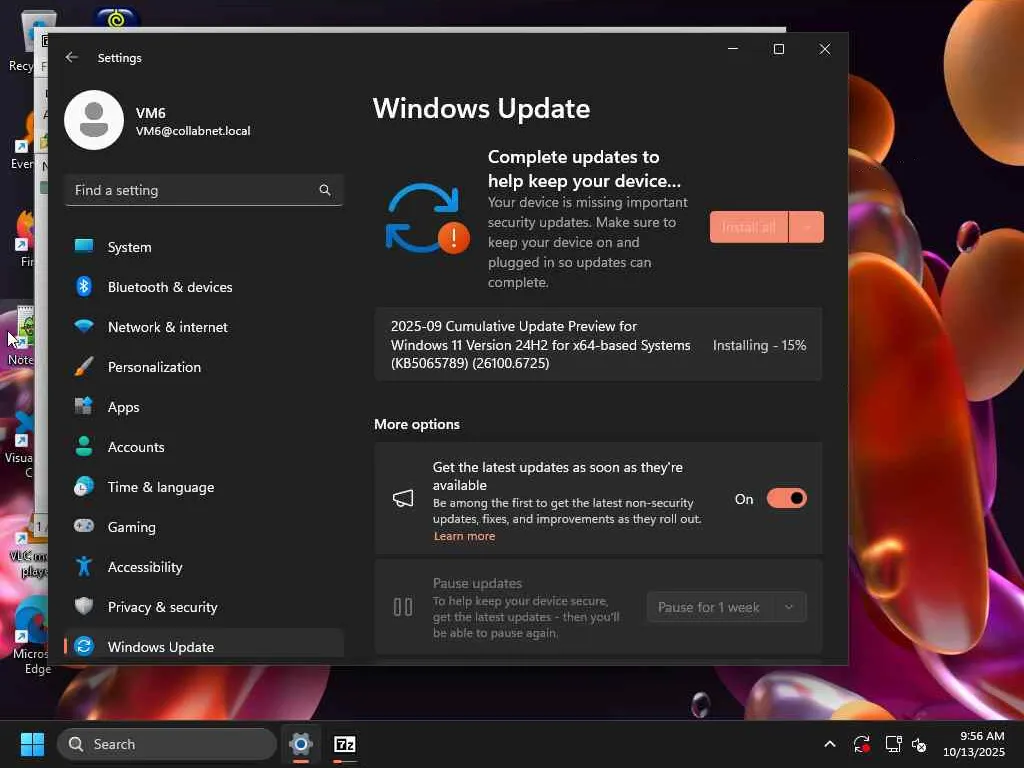Click the pause bars icon beside Pause updates
1024x768 pixels.
(x=403, y=607)
